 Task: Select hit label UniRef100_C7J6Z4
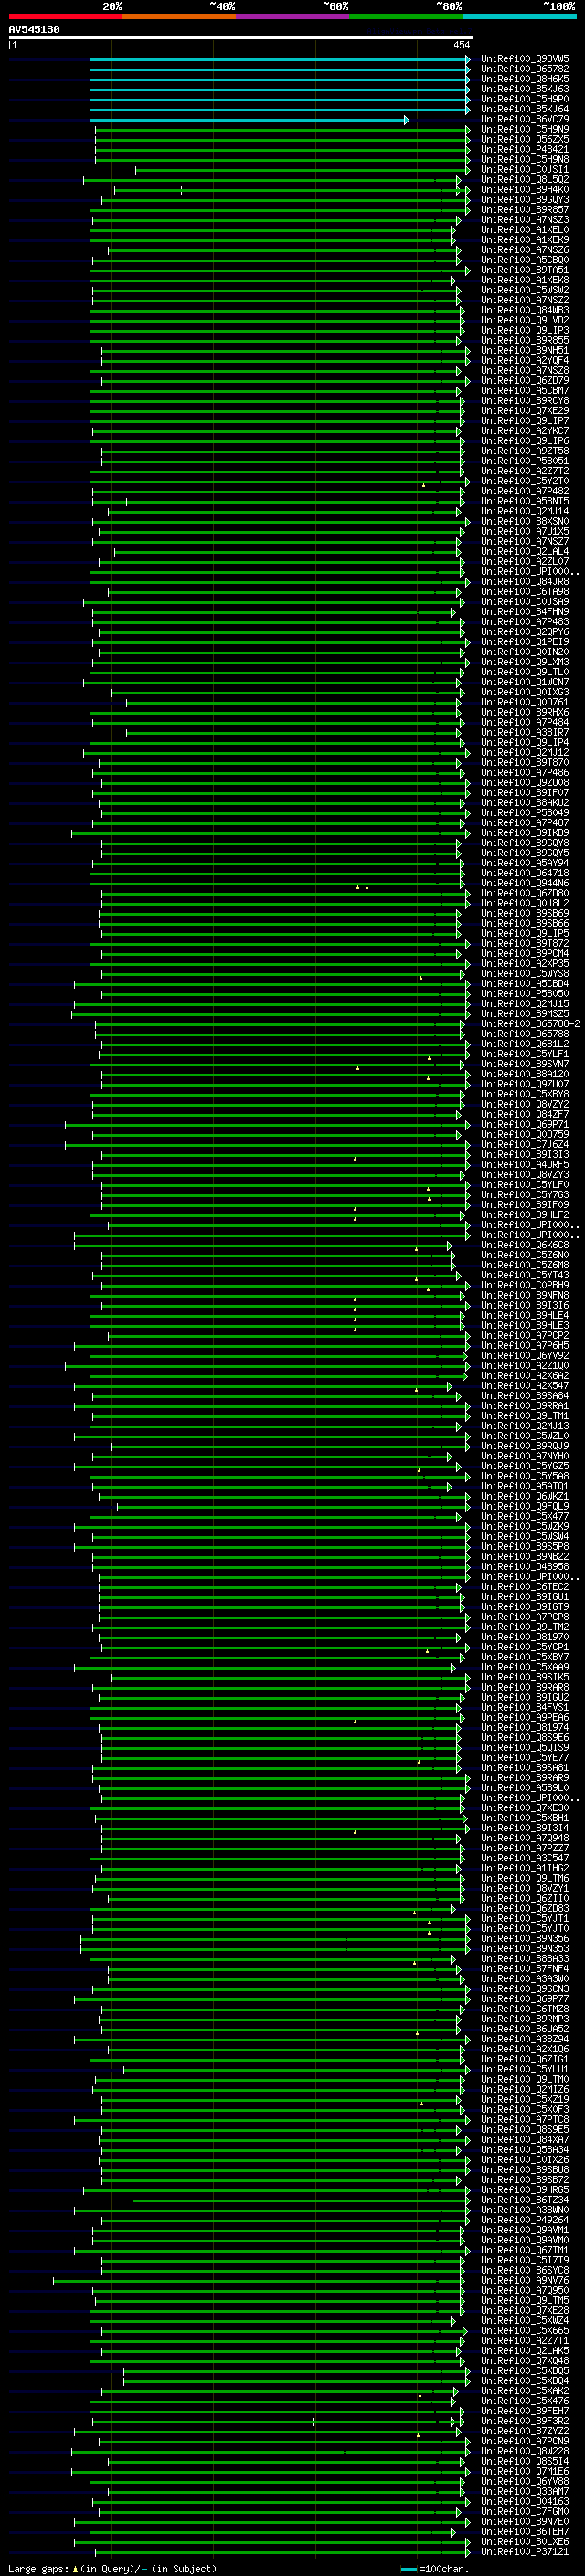525,1144
